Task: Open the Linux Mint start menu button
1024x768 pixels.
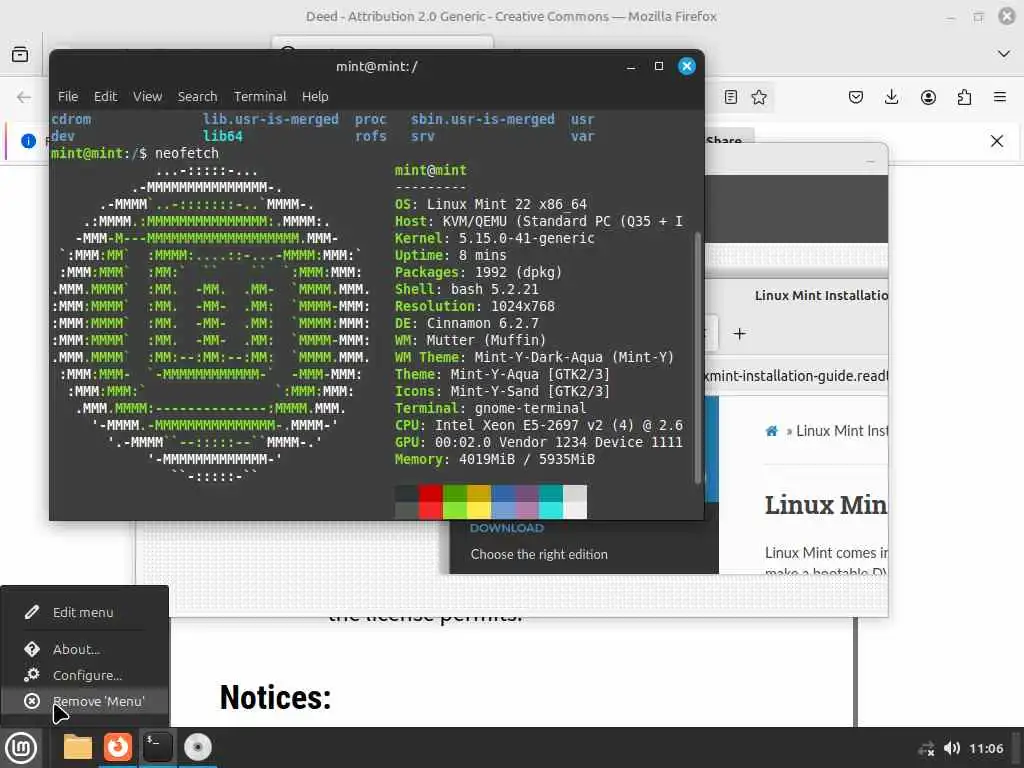Action: (x=21, y=747)
